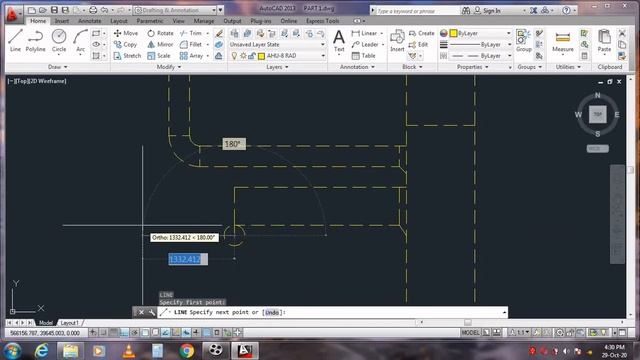The image size is (640, 360).
Task: Click the Model tab
Action: [x=46, y=323]
